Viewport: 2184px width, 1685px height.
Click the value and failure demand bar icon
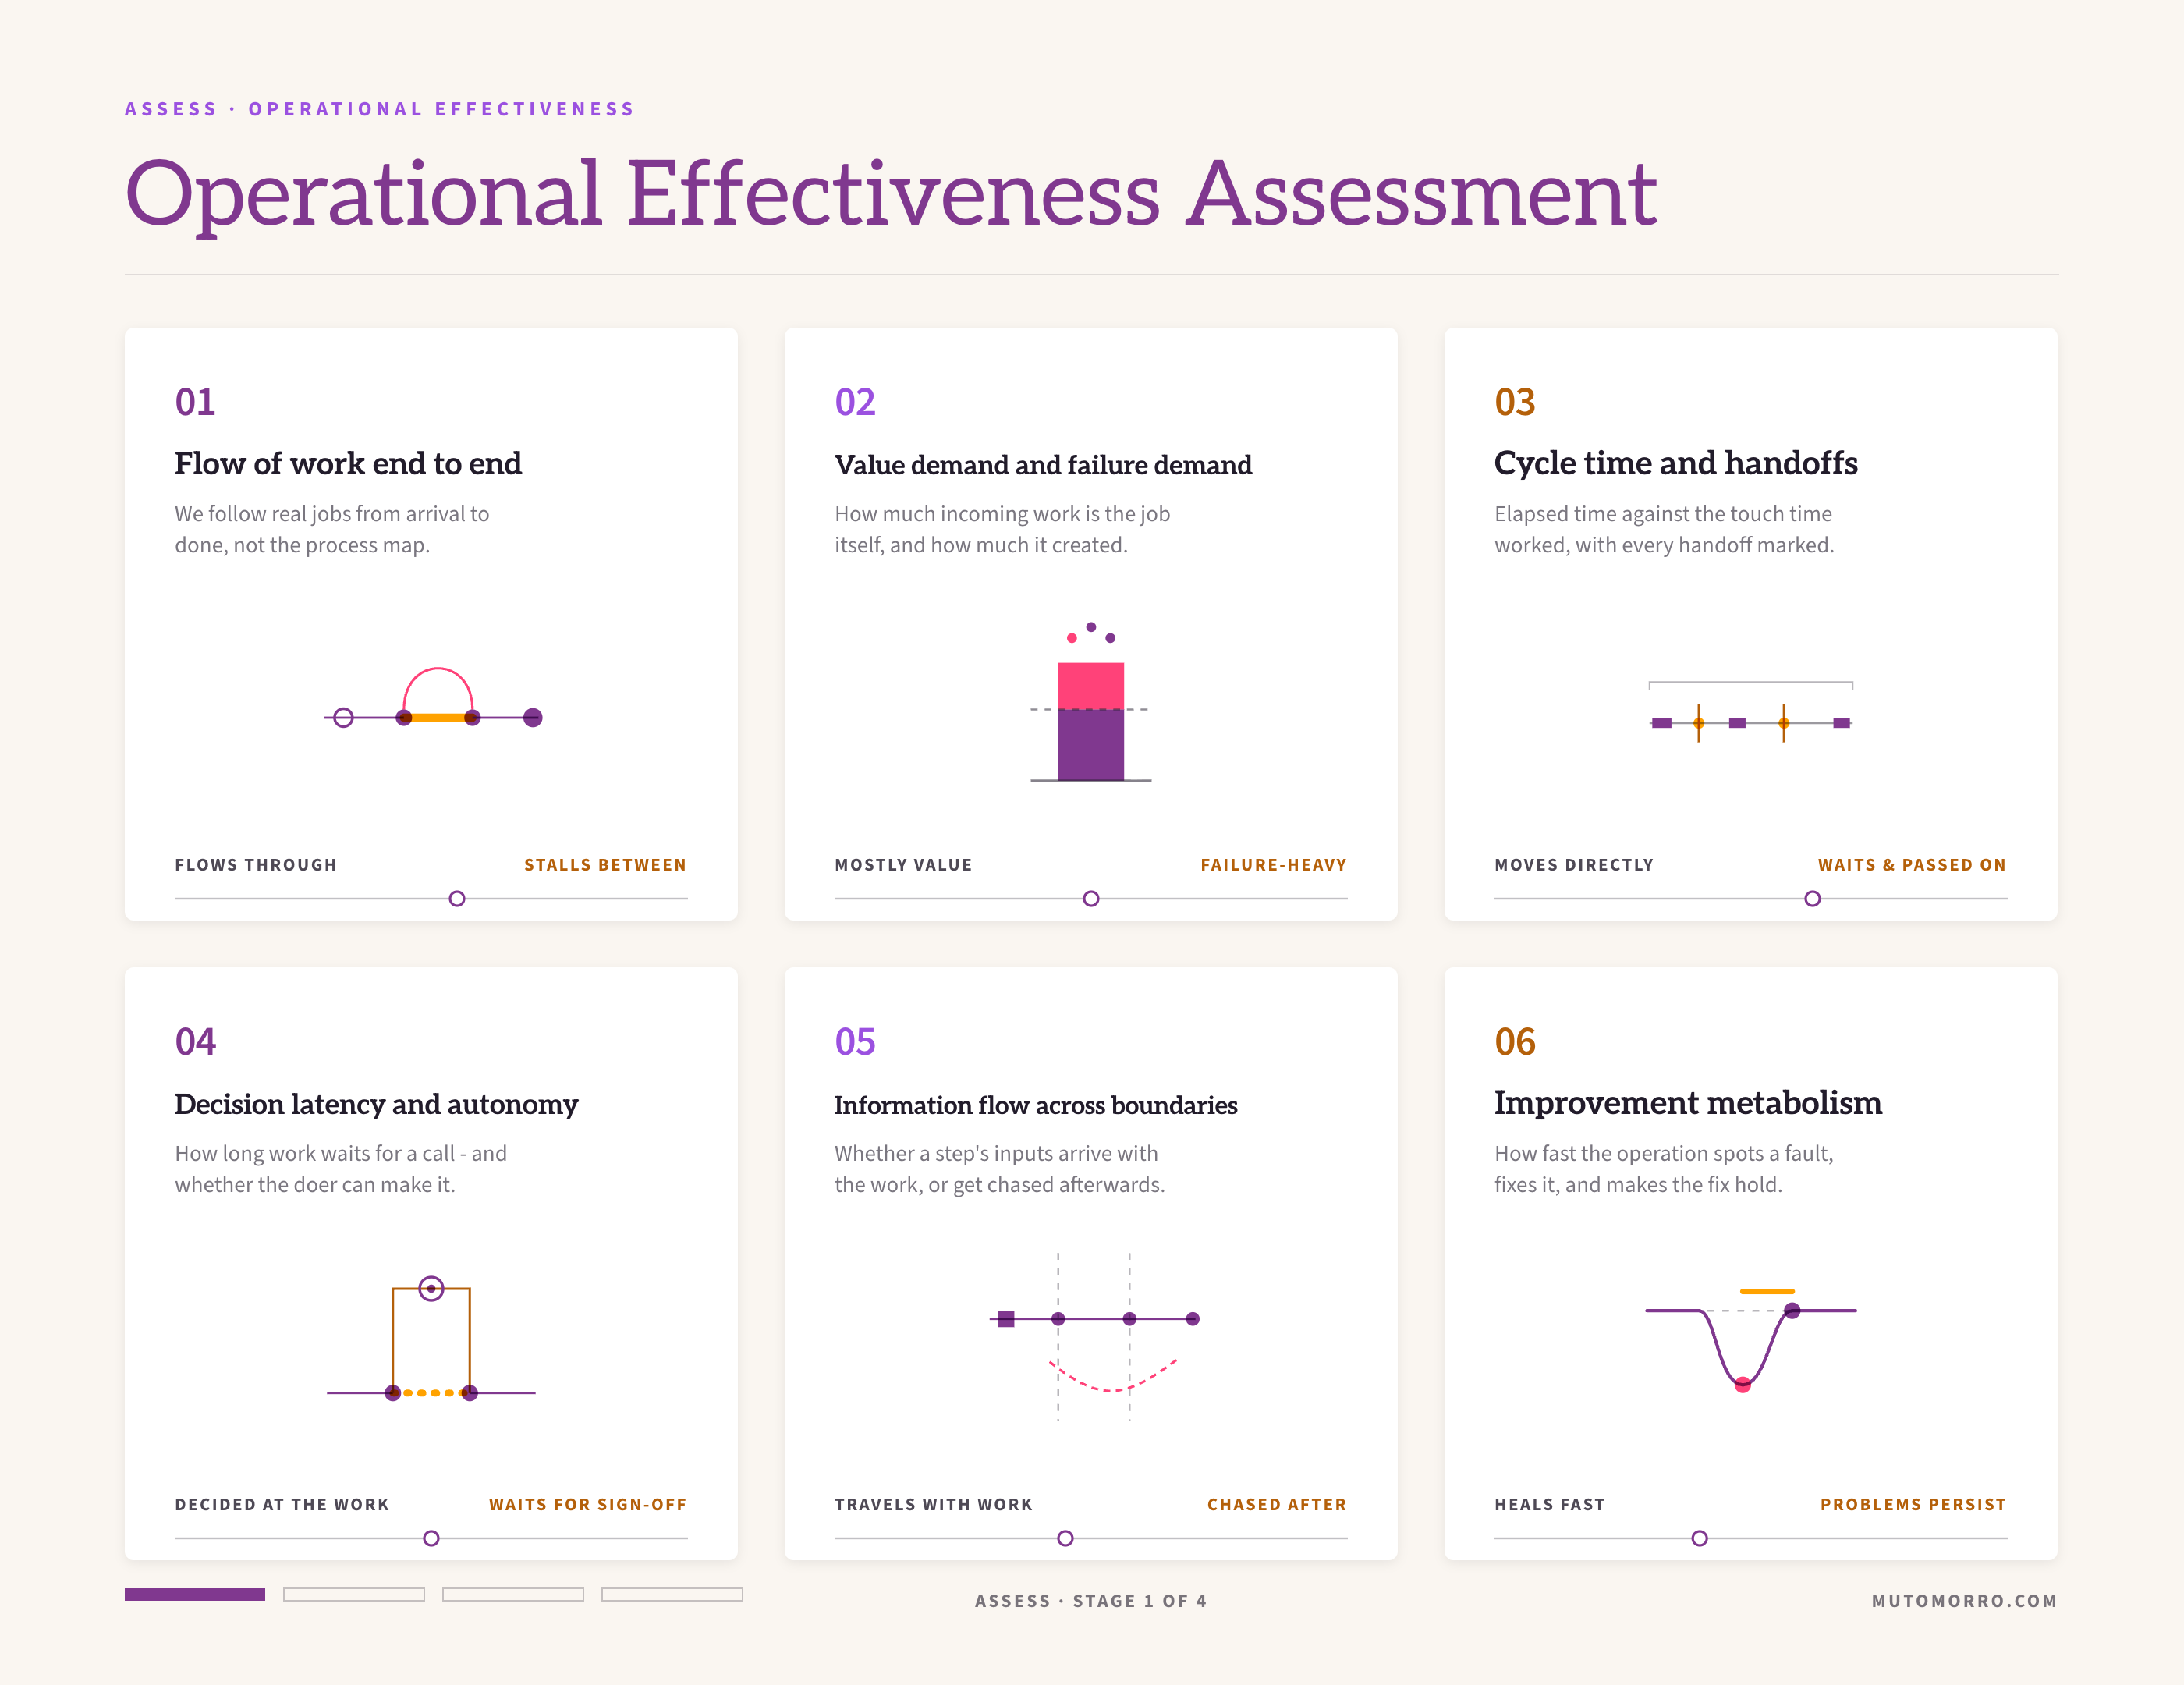(1091, 702)
